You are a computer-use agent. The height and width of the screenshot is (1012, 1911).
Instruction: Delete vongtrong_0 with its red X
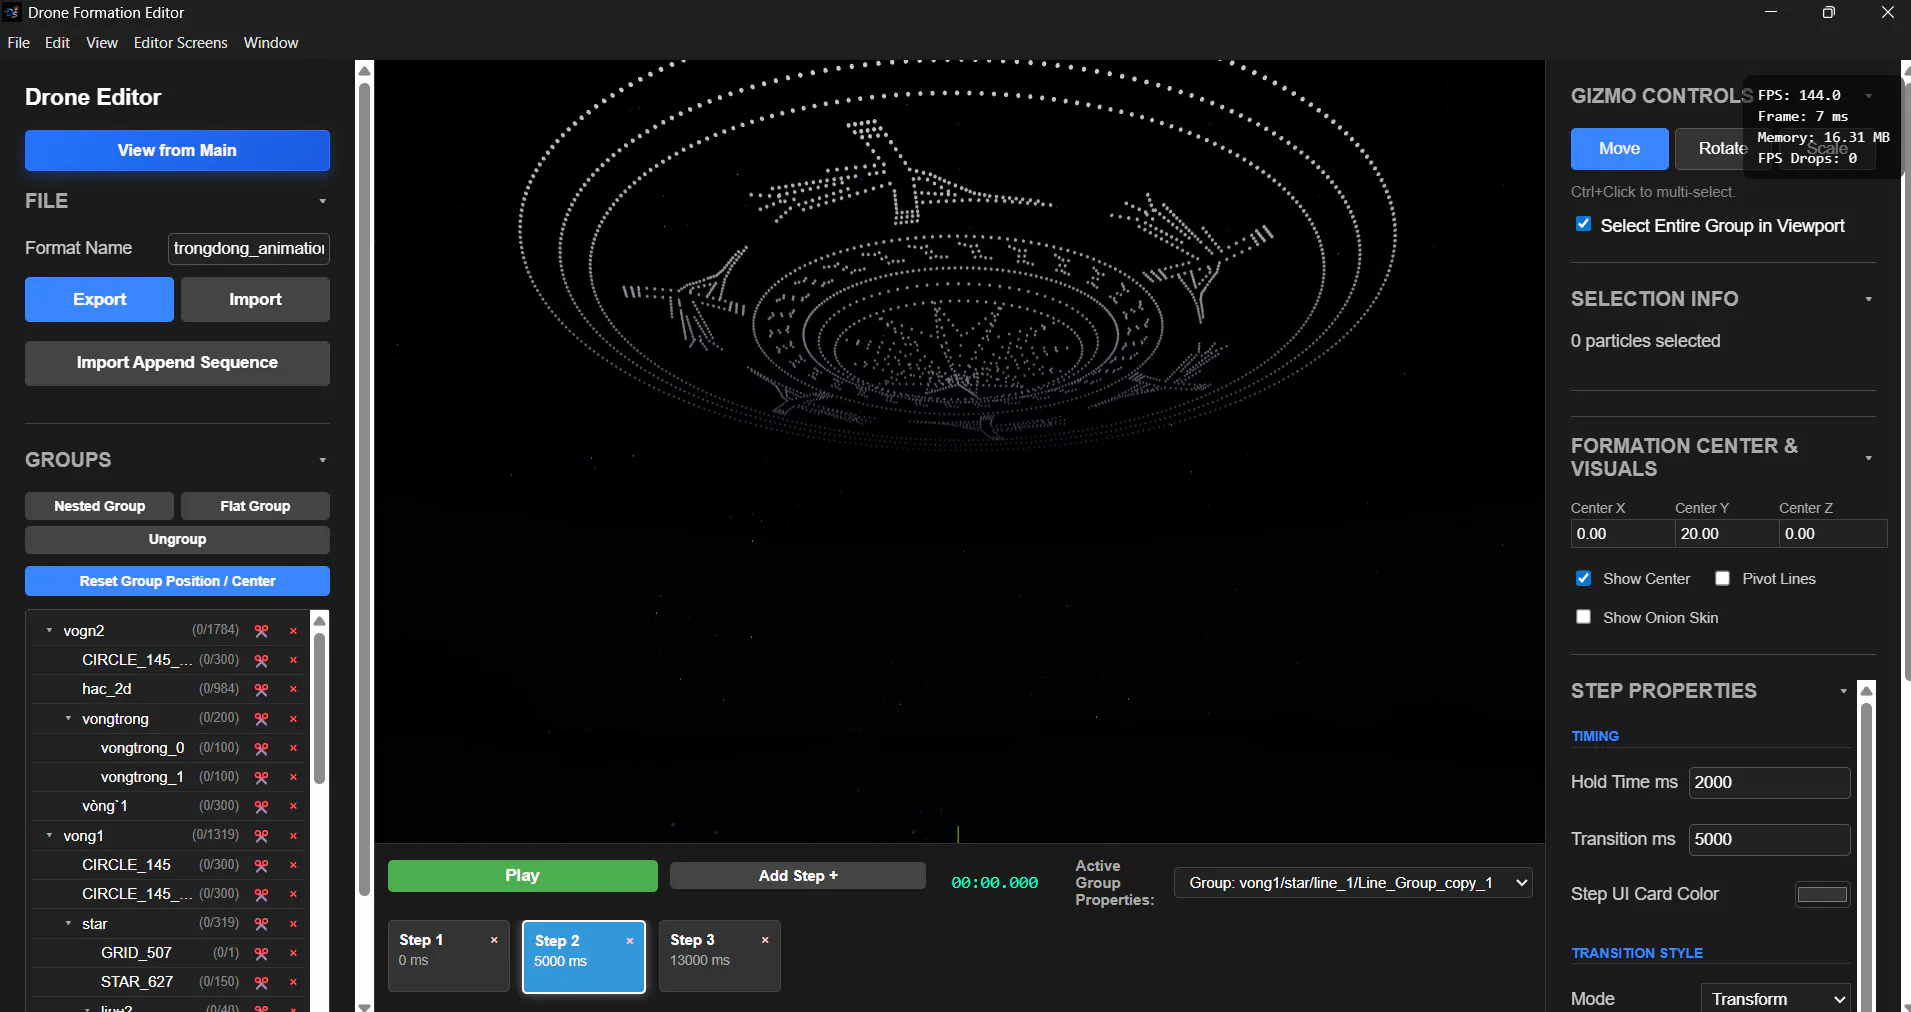pyautogui.click(x=293, y=749)
